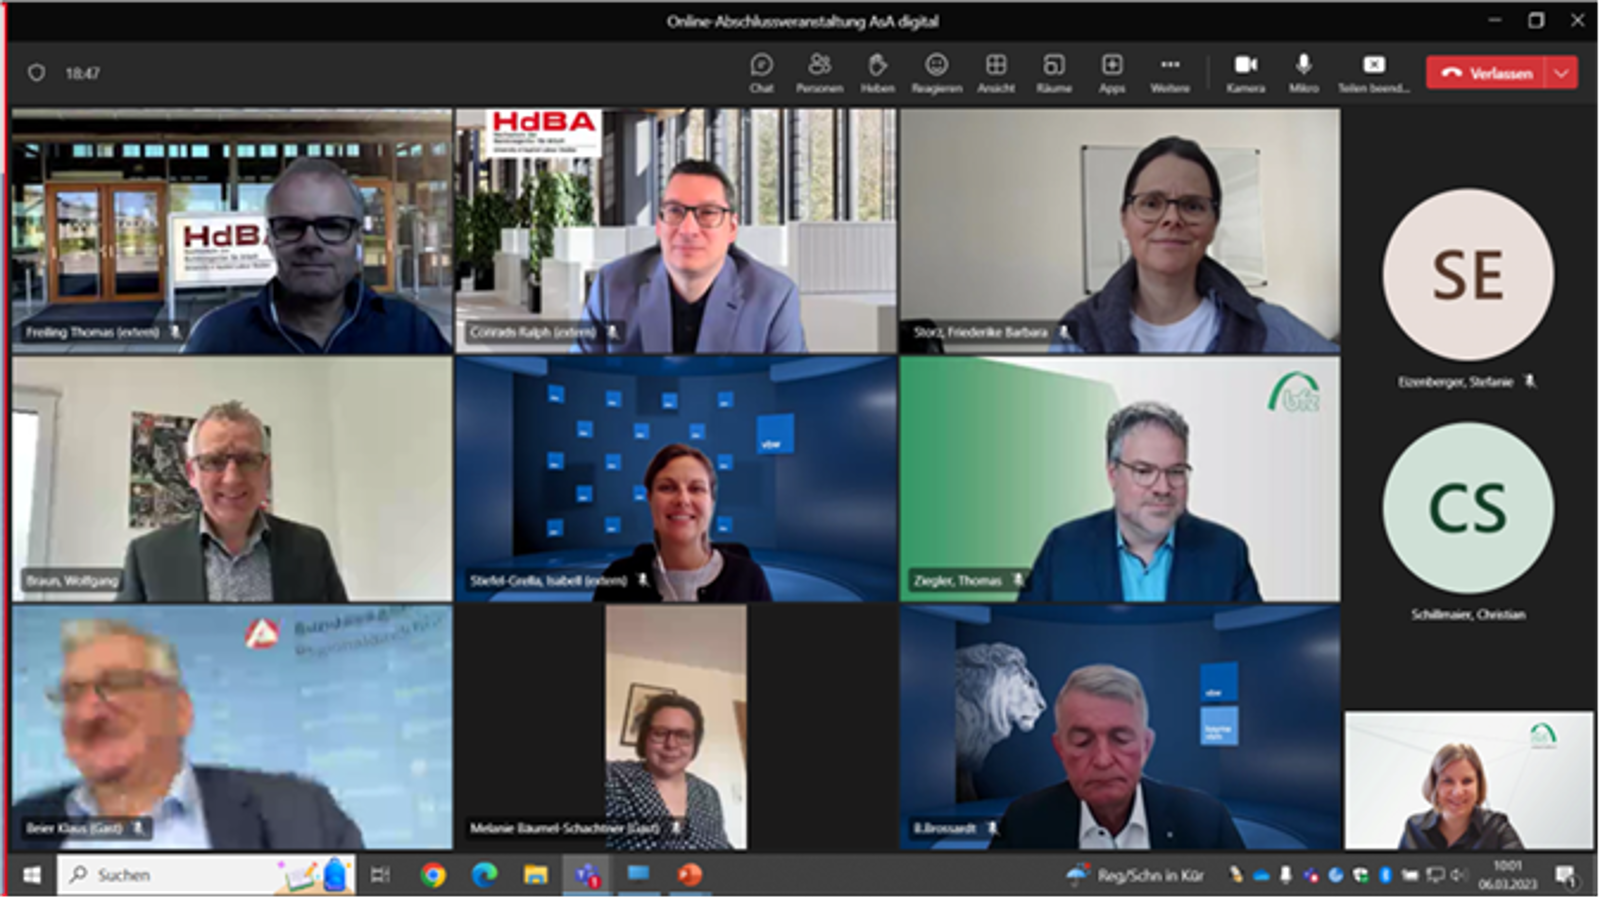Click the shield icon beside the timer

coord(37,73)
